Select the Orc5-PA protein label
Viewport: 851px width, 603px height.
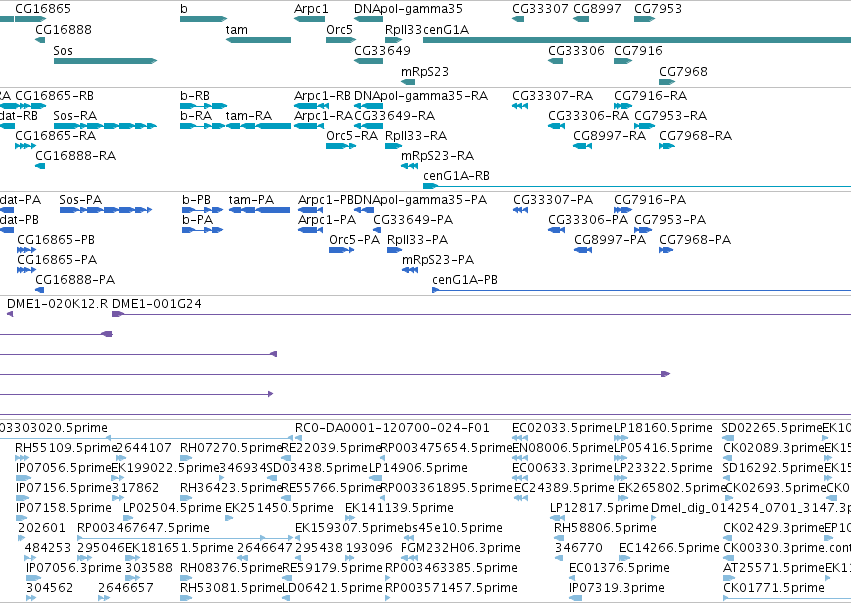pos(354,240)
